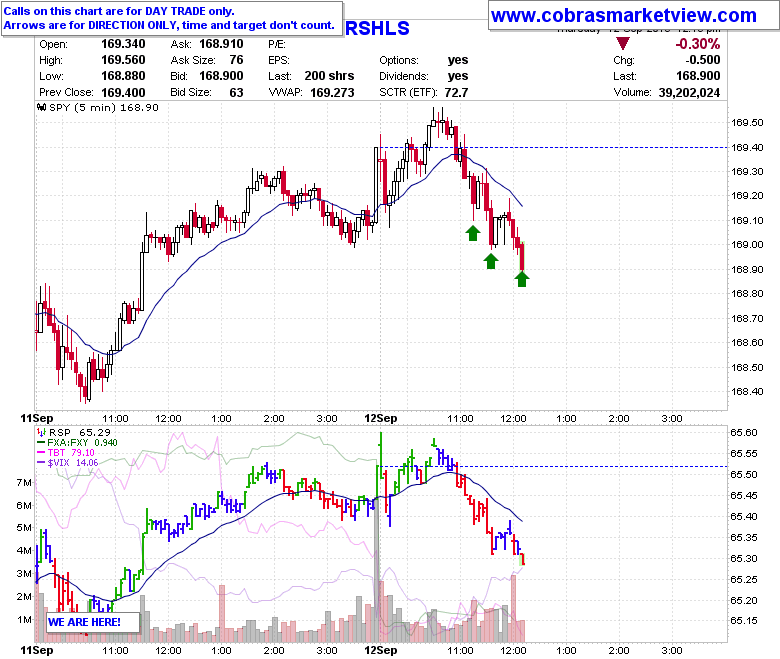780x659 pixels.
Task: Click the '$VIX 14.06' legend entry
Action: click(73, 463)
